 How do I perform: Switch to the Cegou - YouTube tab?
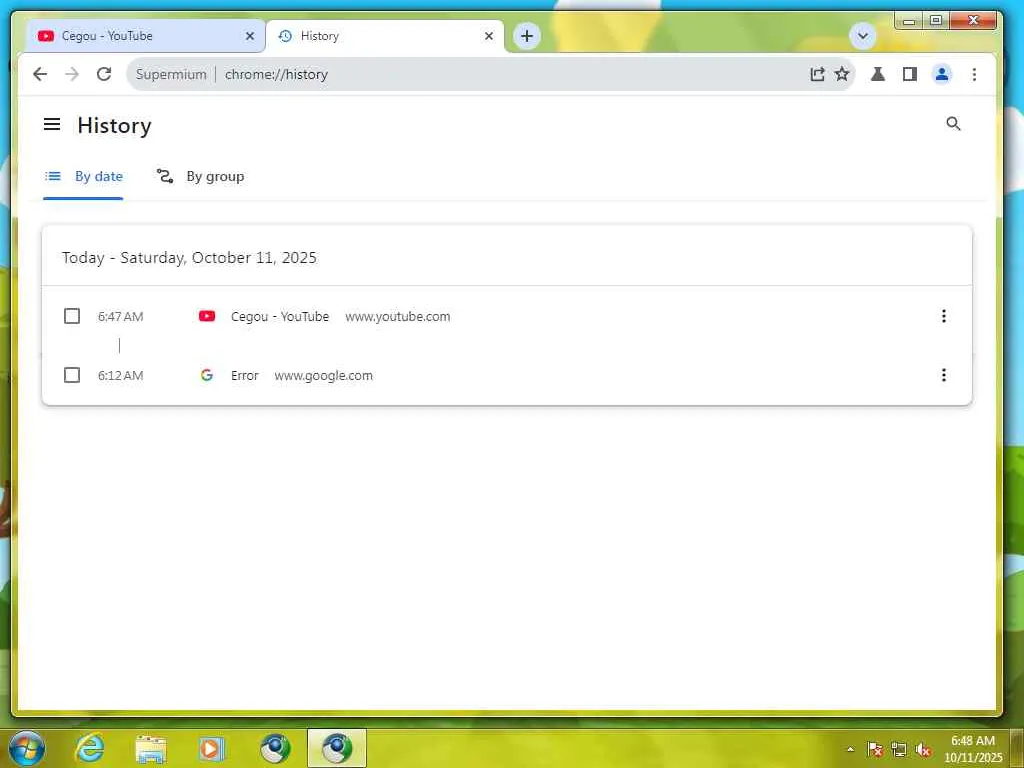click(145, 36)
